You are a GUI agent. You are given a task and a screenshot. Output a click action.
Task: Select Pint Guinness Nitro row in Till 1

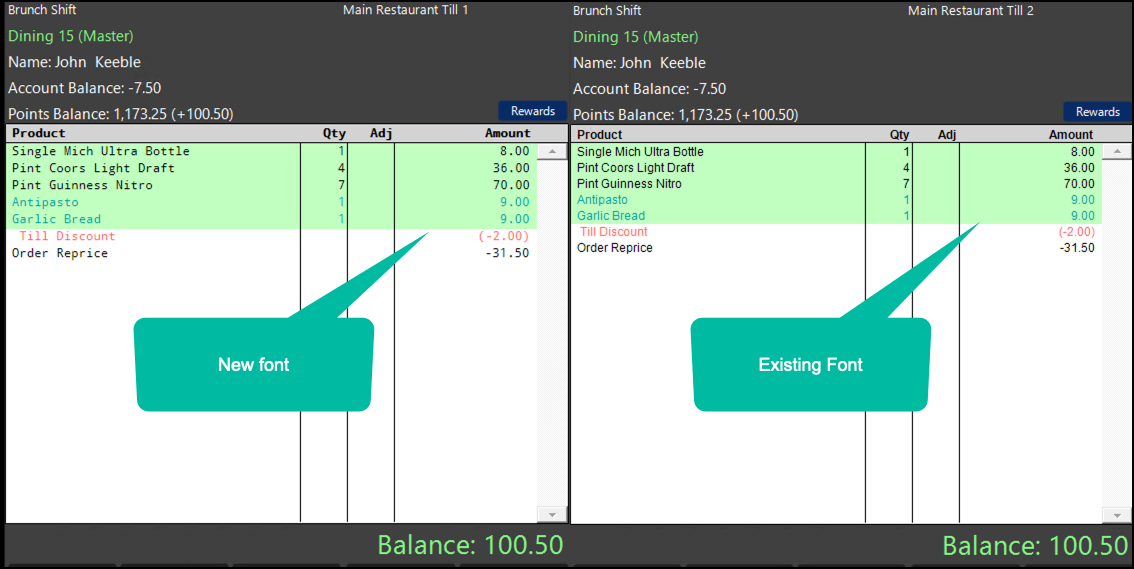click(271, 185)
